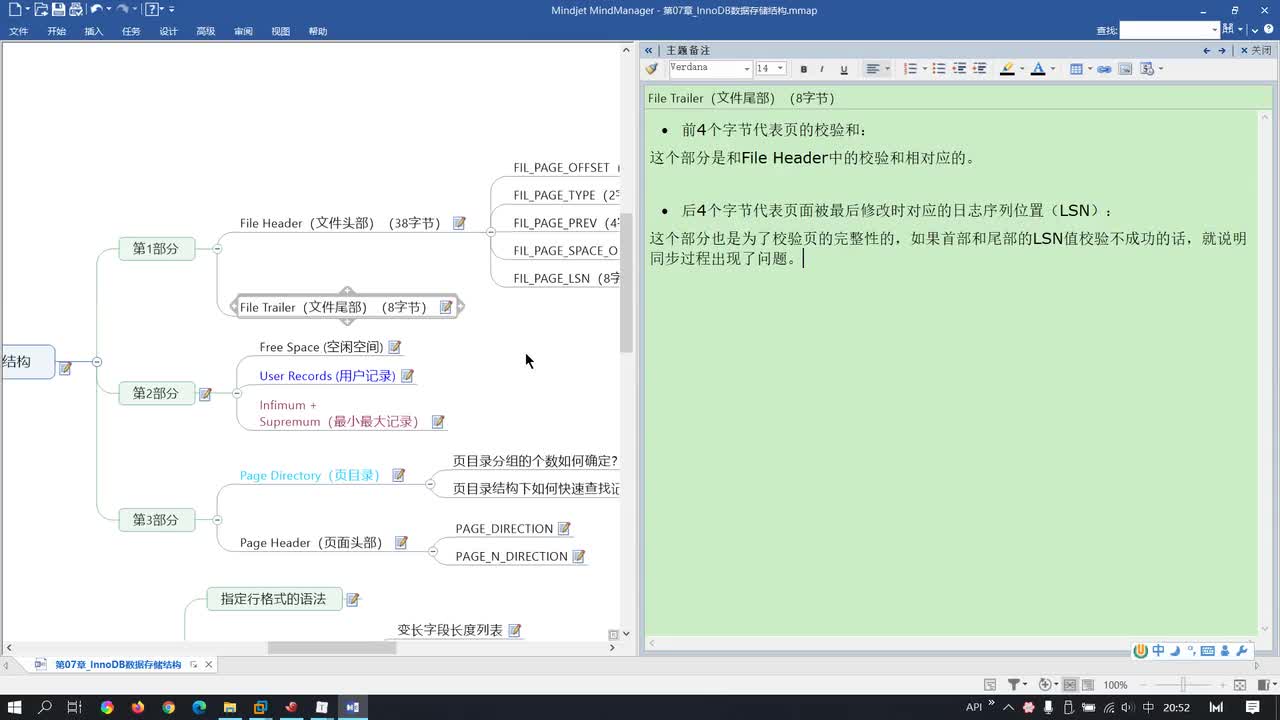
Task: Open notes icon on File Header topic
Action: [459, 223]
